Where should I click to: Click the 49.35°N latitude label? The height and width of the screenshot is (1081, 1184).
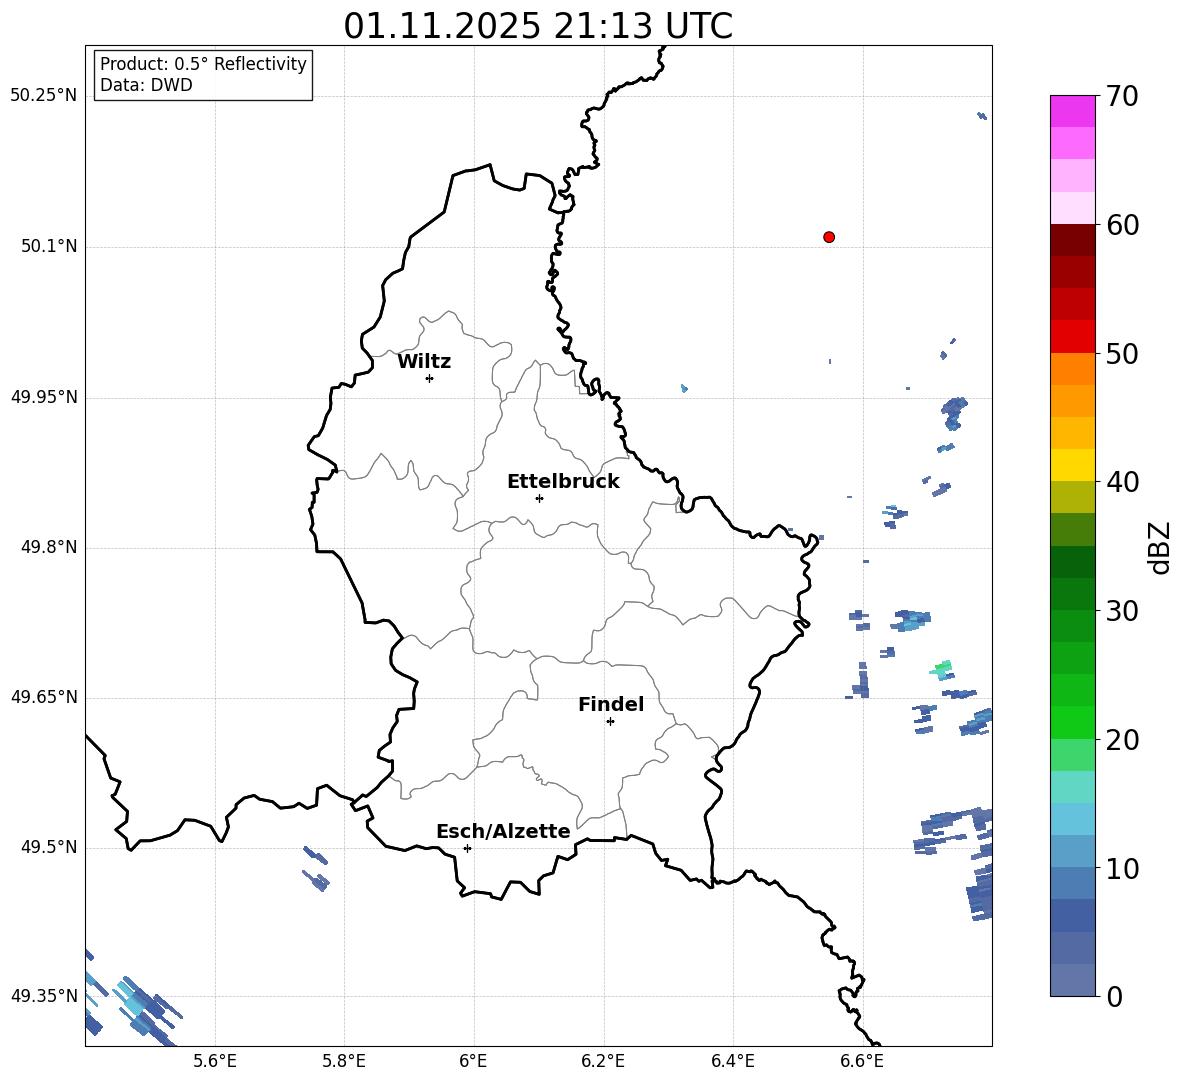[x=44, y=996]
